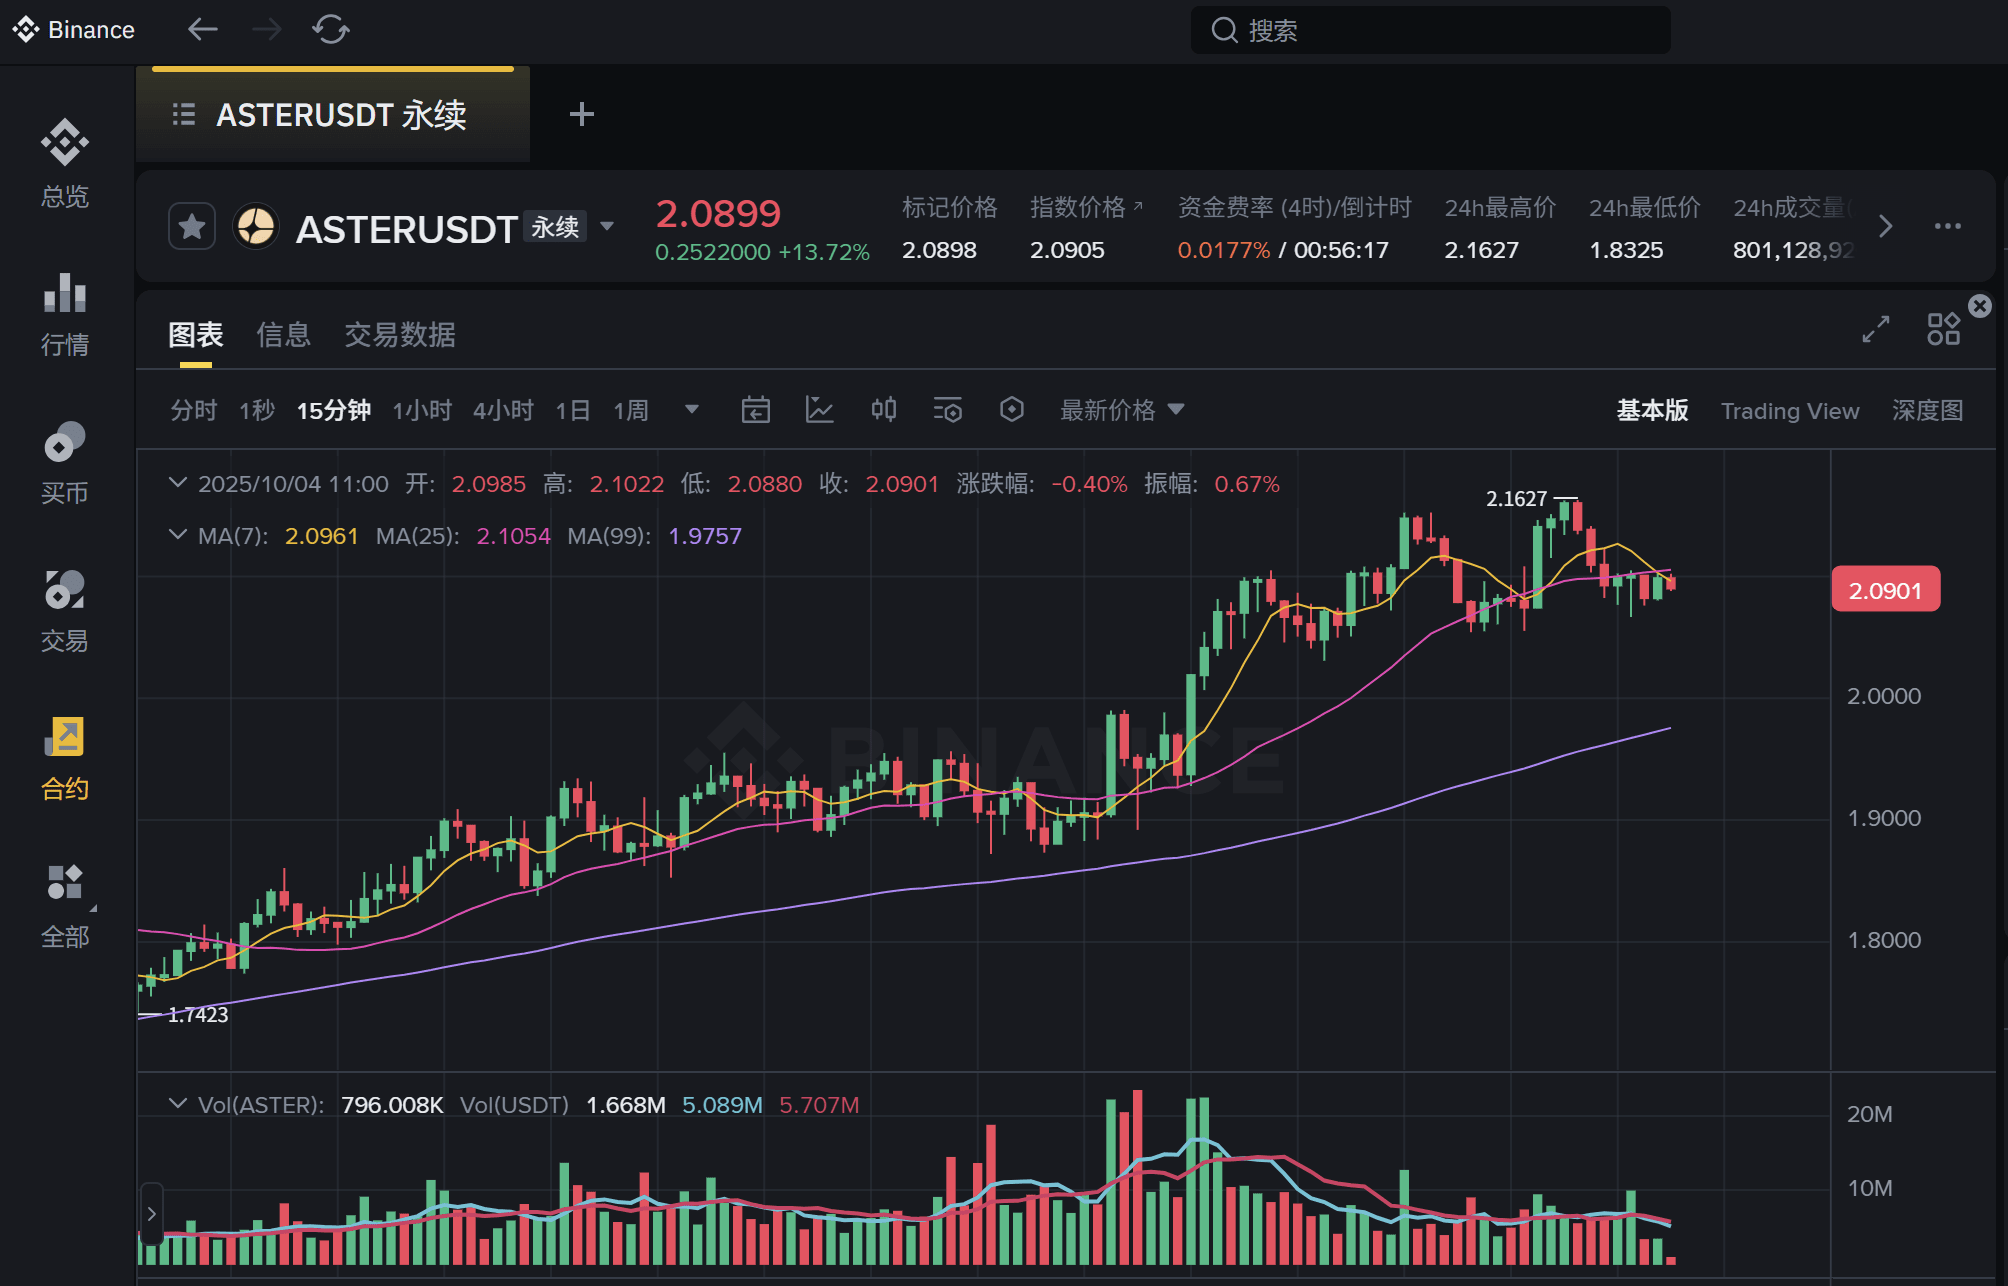Click the refresh page icon
Image resolution: width=2008 pixels, height=1286 pixels.
click(x=330, y=30)
